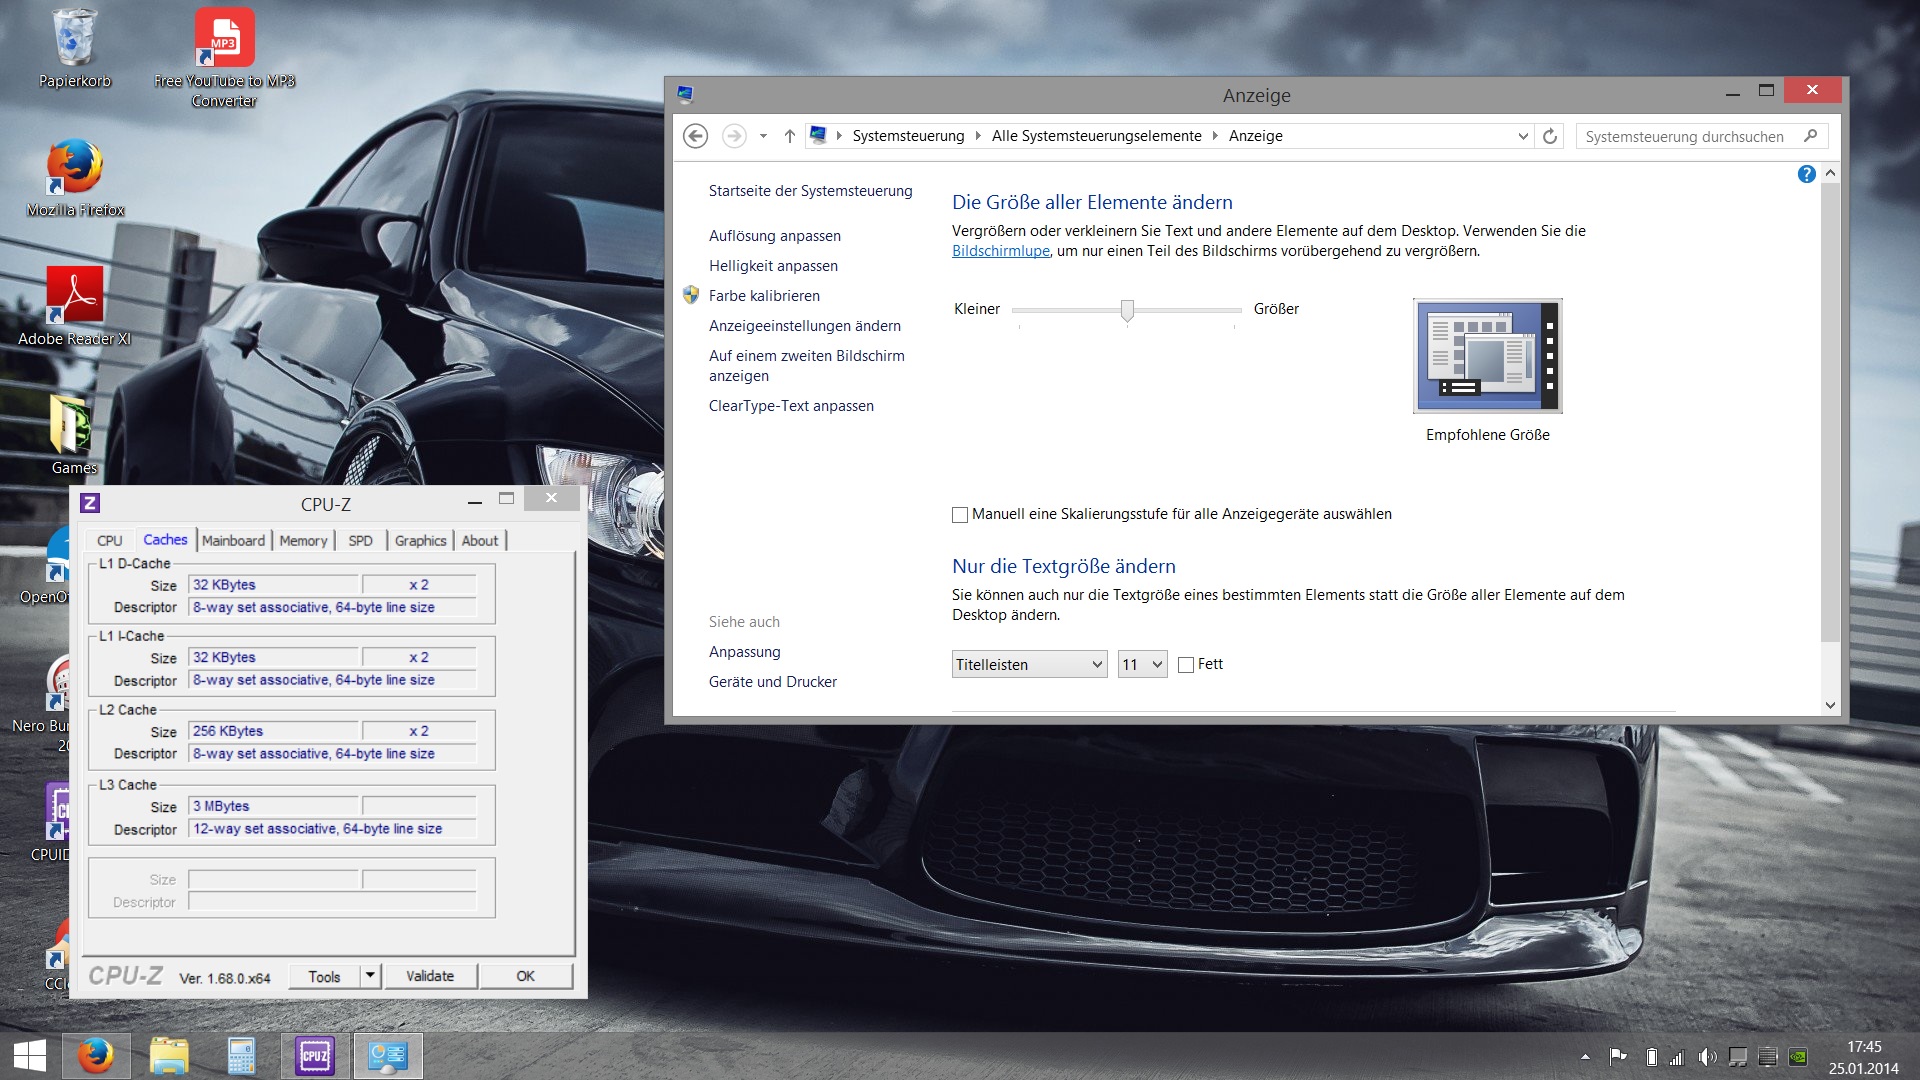Screen dimensions: 1920x1080
Task: Click the refresh button in address bar
Action: click(1550, 136)
